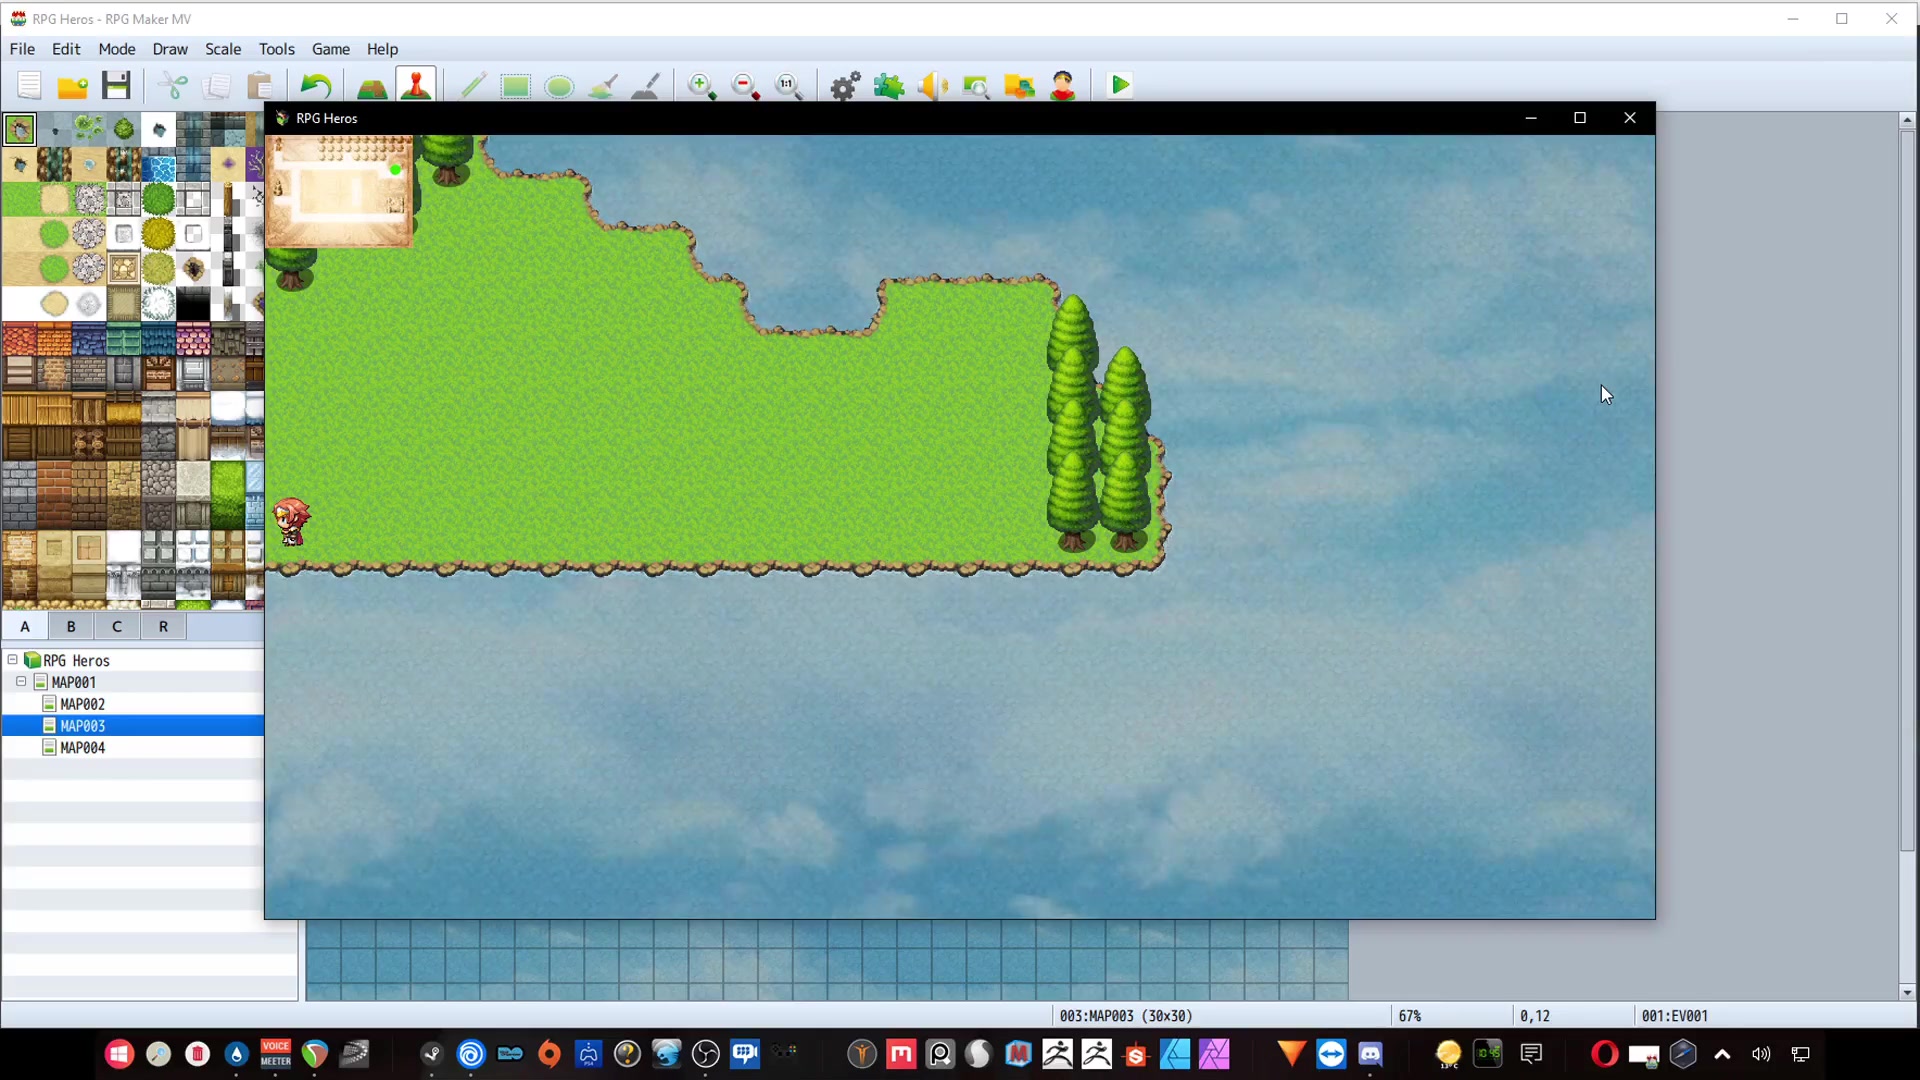Image resolution: width=1920 pixels, height=1080 pixels.
Task: Collapse the MAP001 tree node
Action: pos(21,682)
